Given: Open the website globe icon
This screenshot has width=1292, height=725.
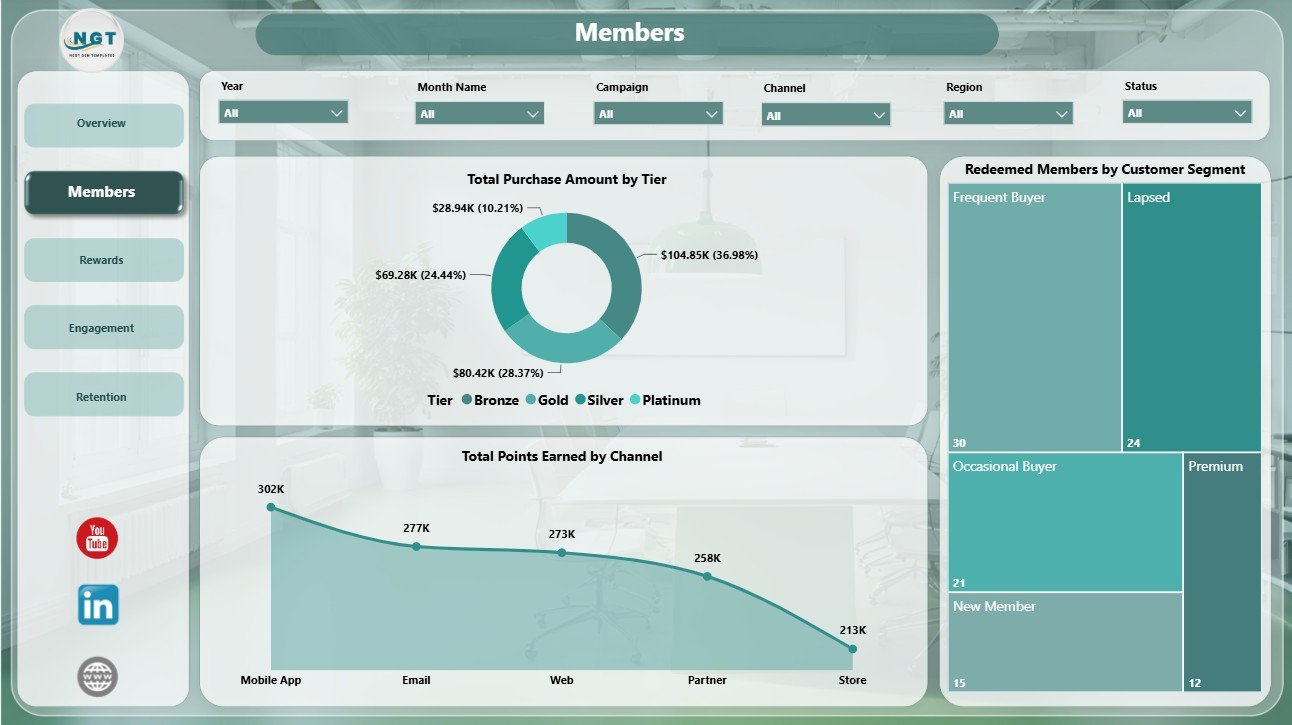Looking at the screenshot, I should [x=98, y=677].
